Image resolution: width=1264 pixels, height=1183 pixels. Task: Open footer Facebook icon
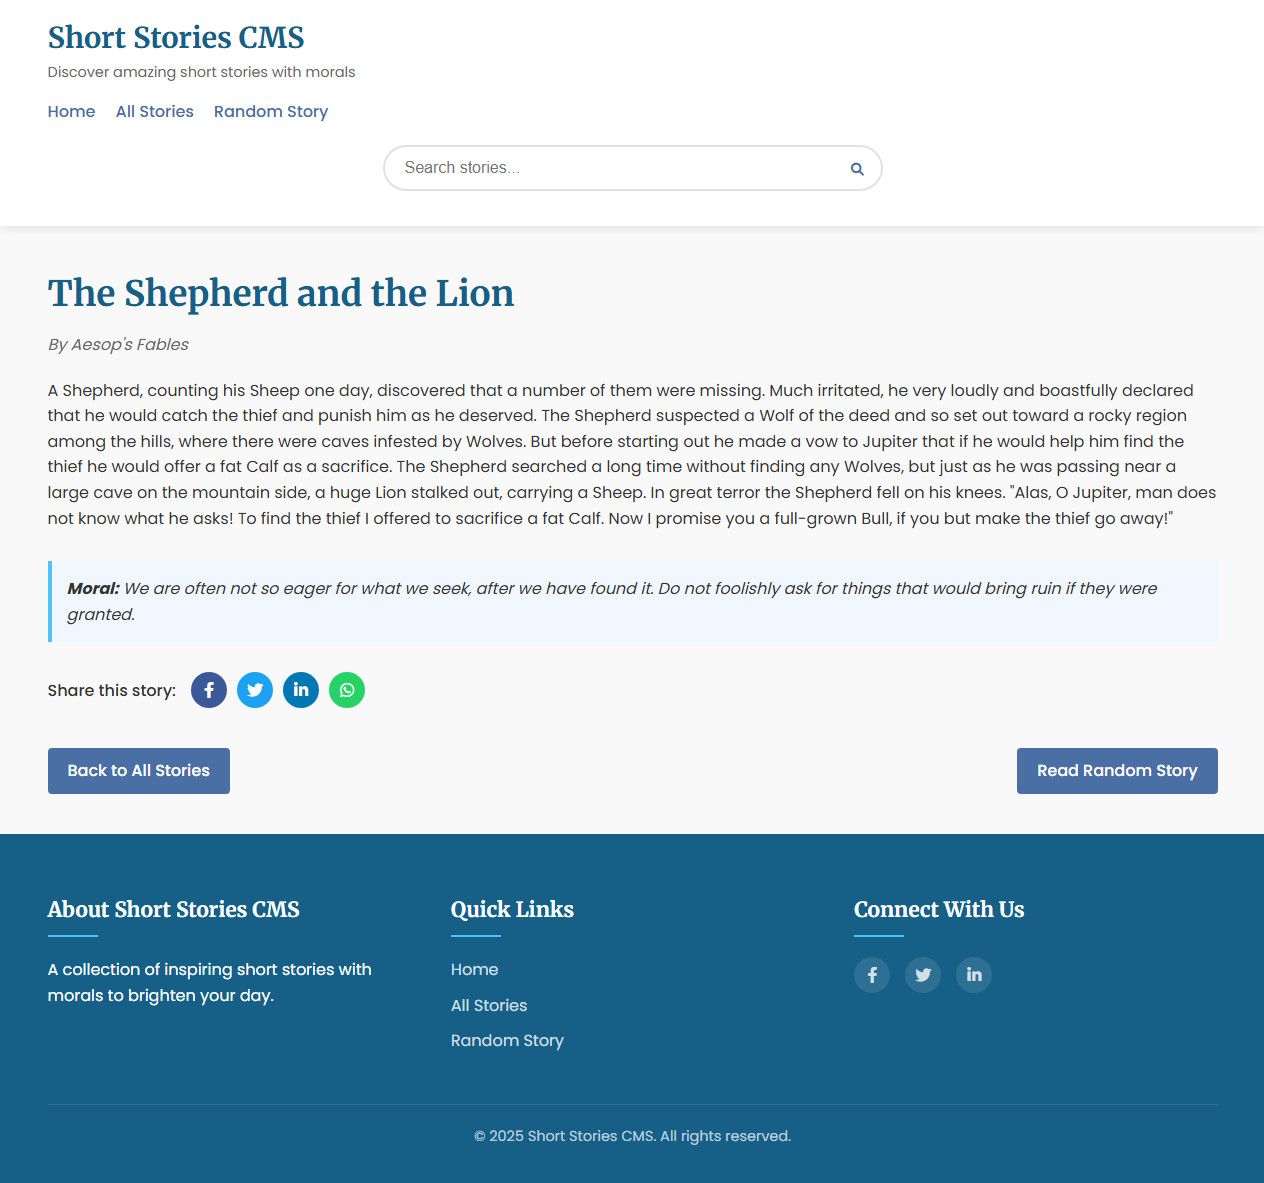pos(872,975)
